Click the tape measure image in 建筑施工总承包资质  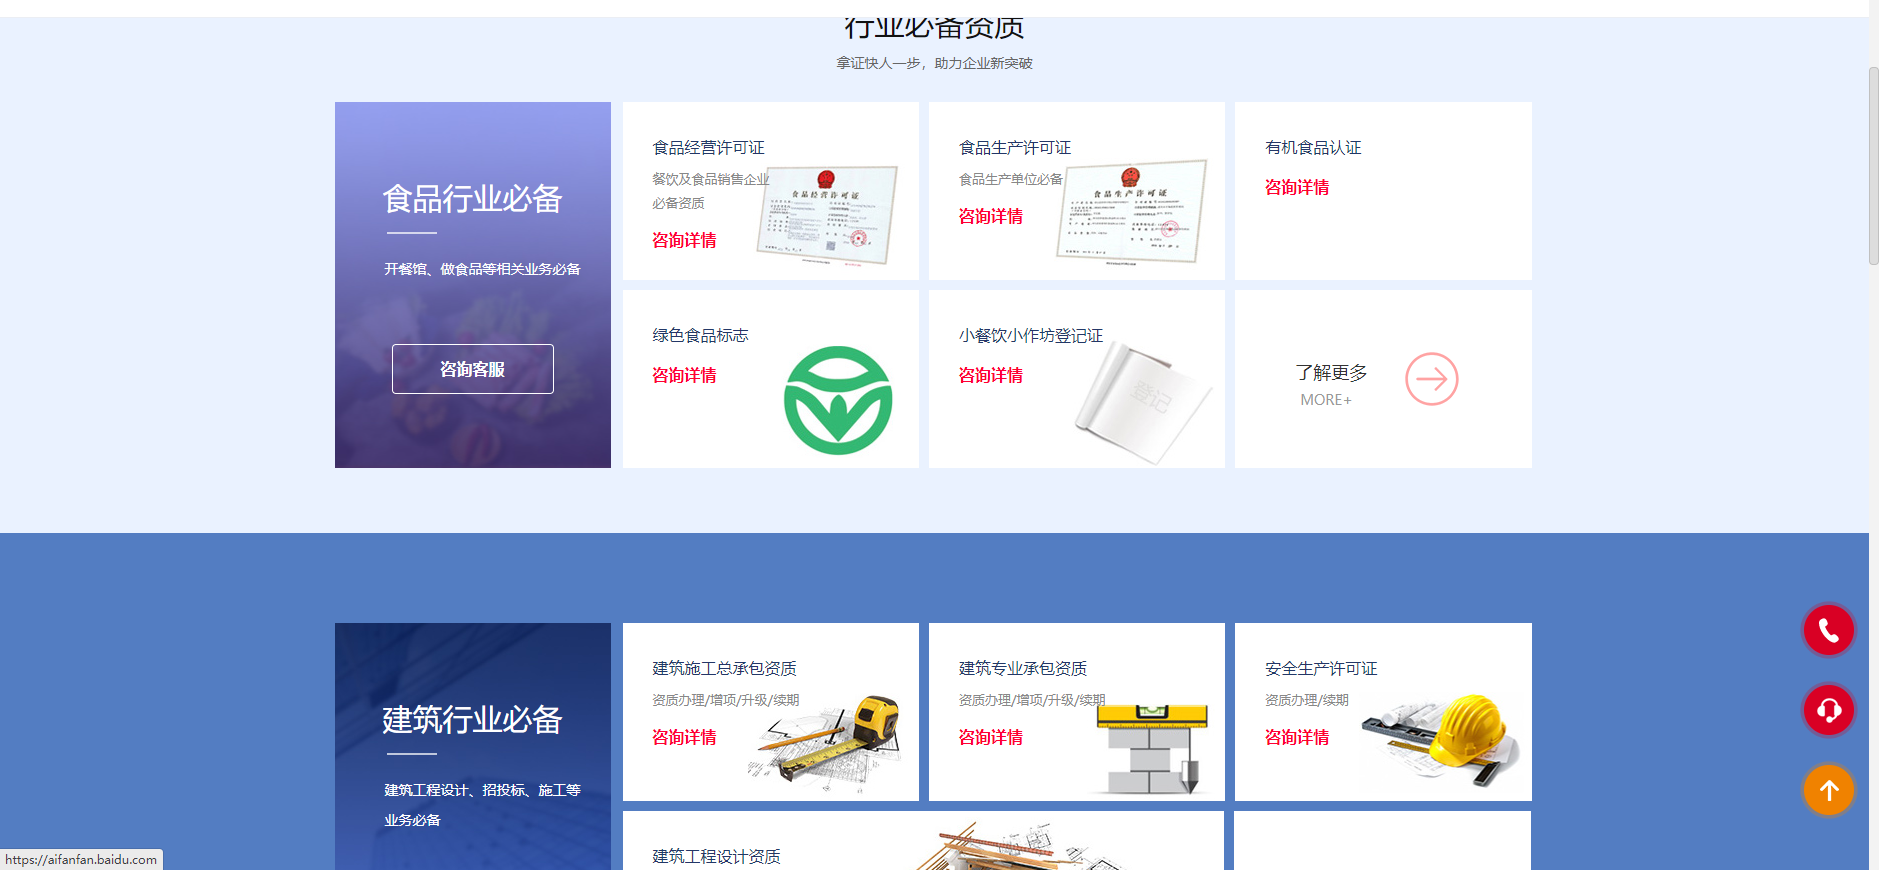[826, 744]
